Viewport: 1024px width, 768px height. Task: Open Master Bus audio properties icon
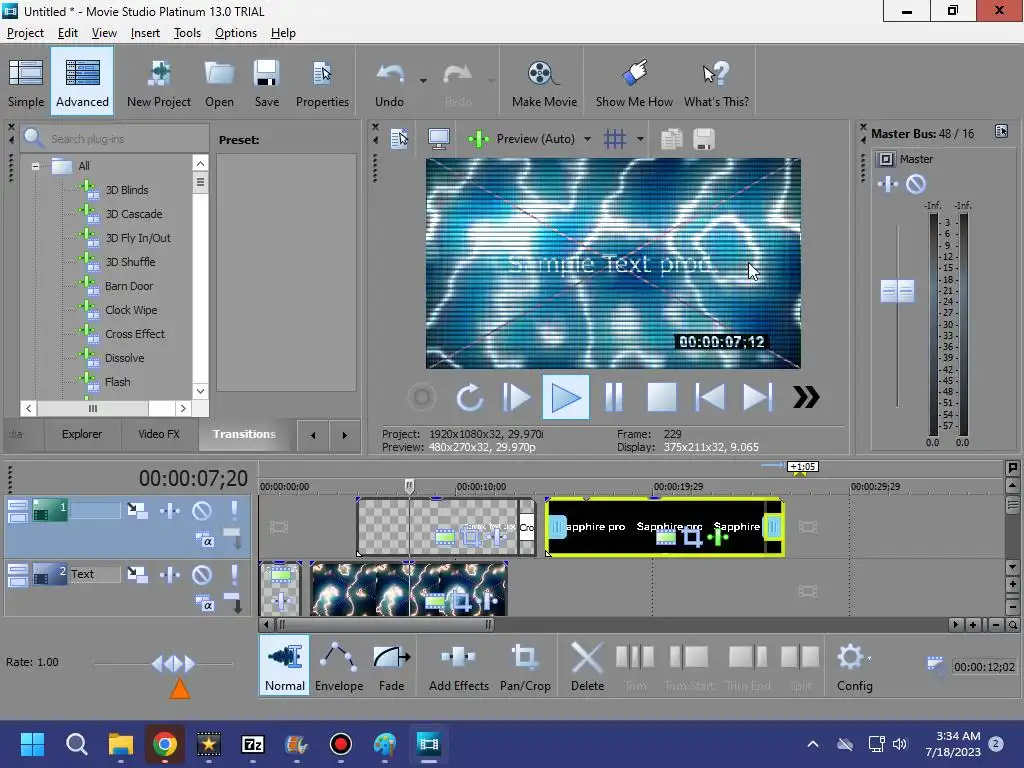tap(1001, 132)
